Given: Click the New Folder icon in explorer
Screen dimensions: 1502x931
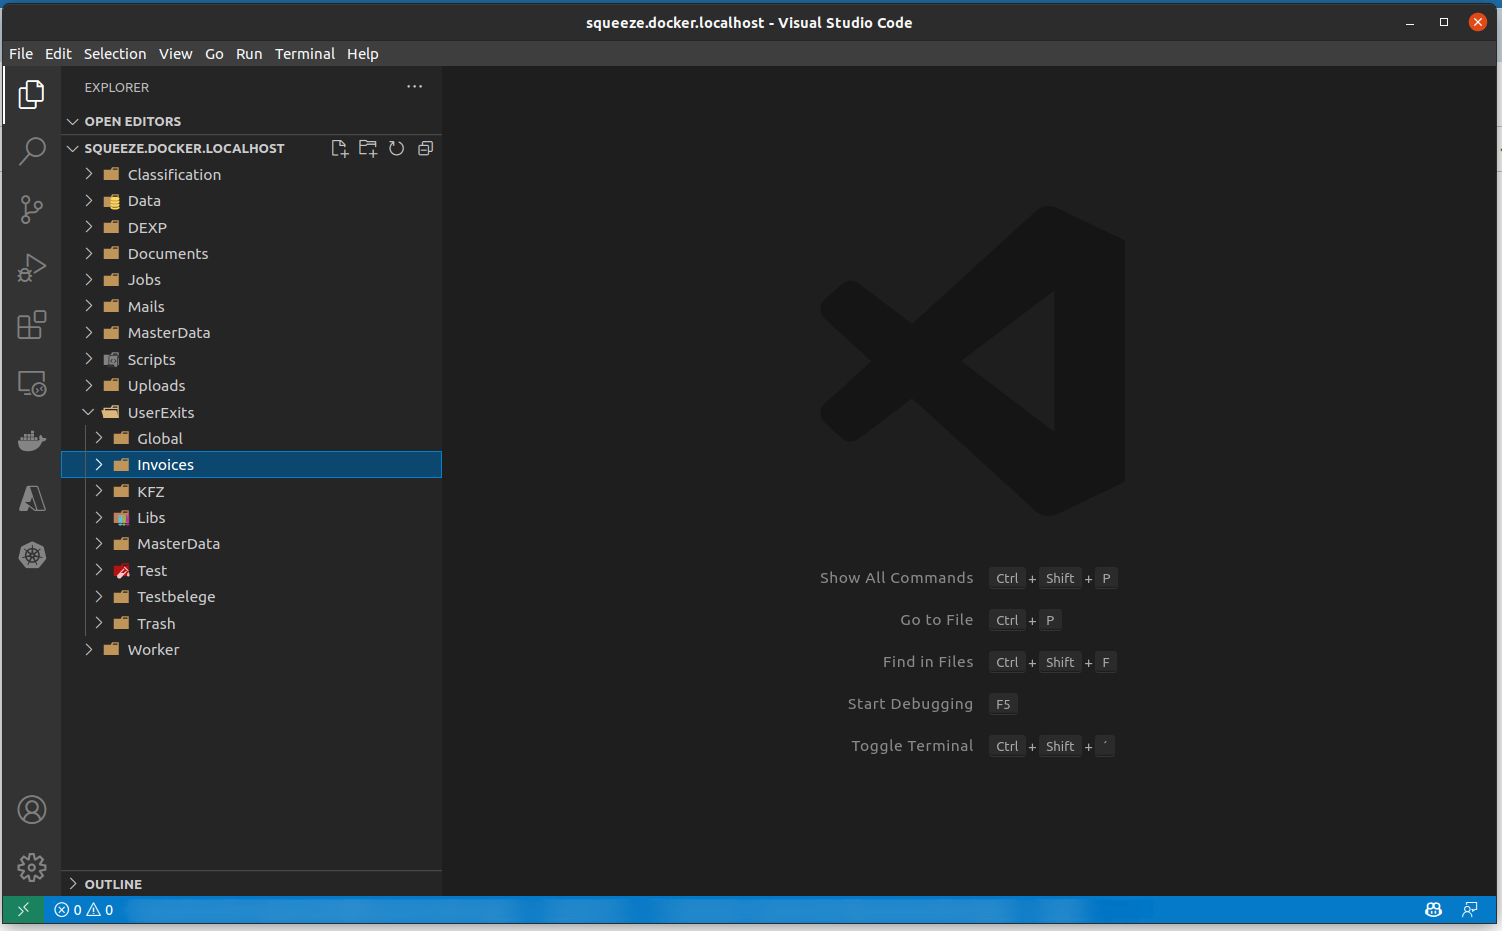Looking at the screenshot, I should [x=368, y=148].
